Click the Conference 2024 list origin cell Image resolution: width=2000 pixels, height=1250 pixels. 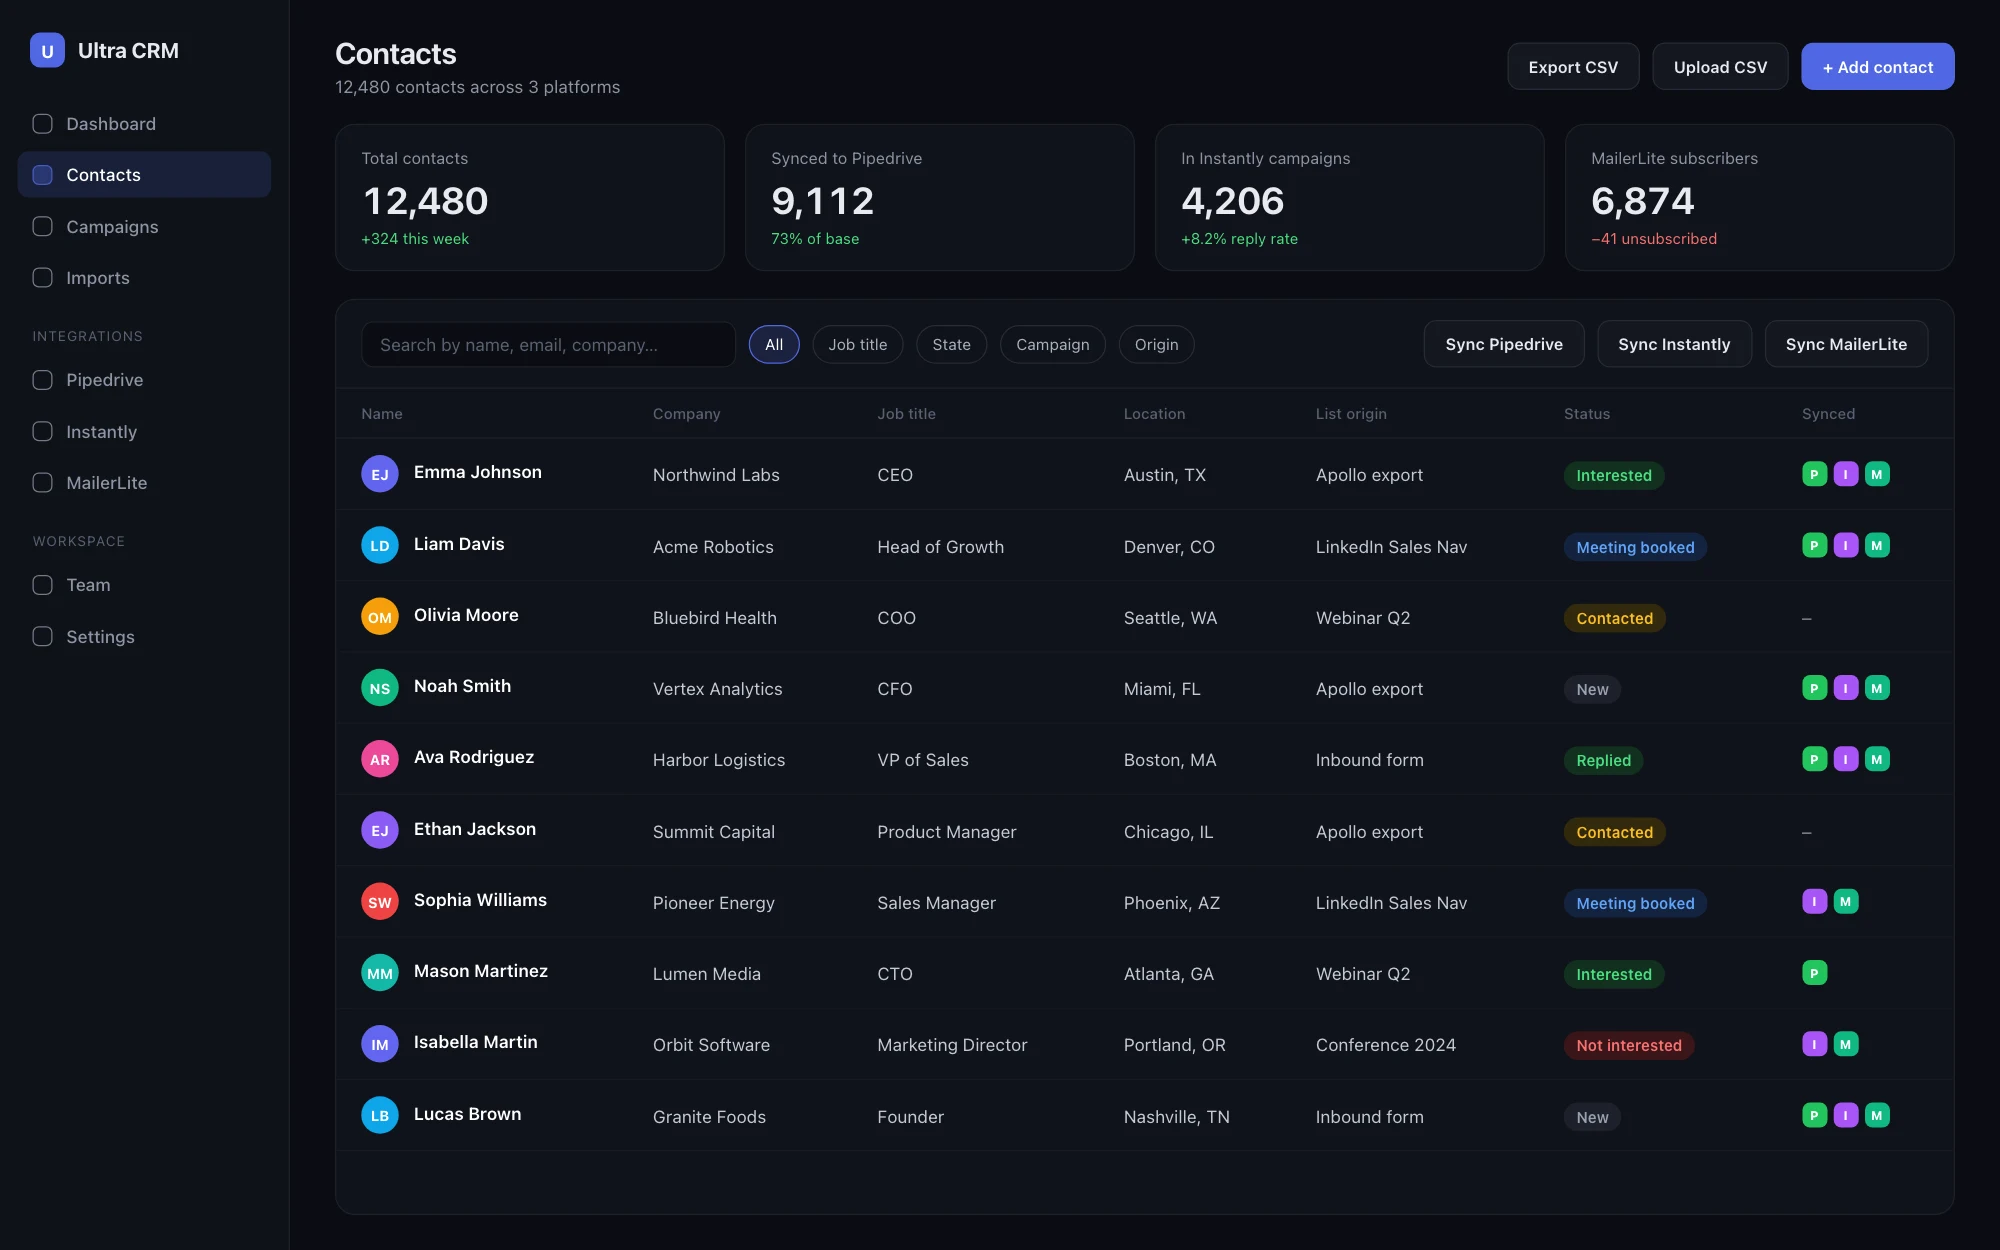coord(1386,1045)
